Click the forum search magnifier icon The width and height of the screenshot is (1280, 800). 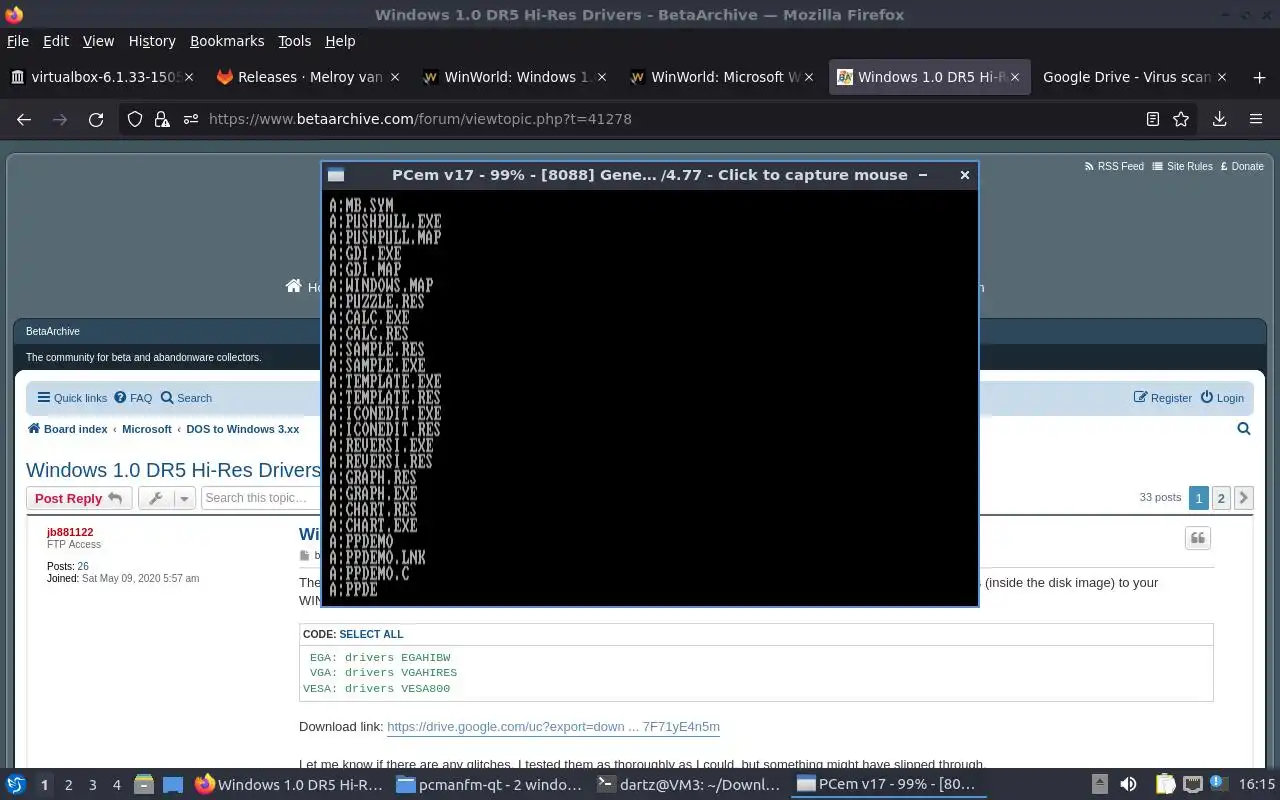(1244, 429)
